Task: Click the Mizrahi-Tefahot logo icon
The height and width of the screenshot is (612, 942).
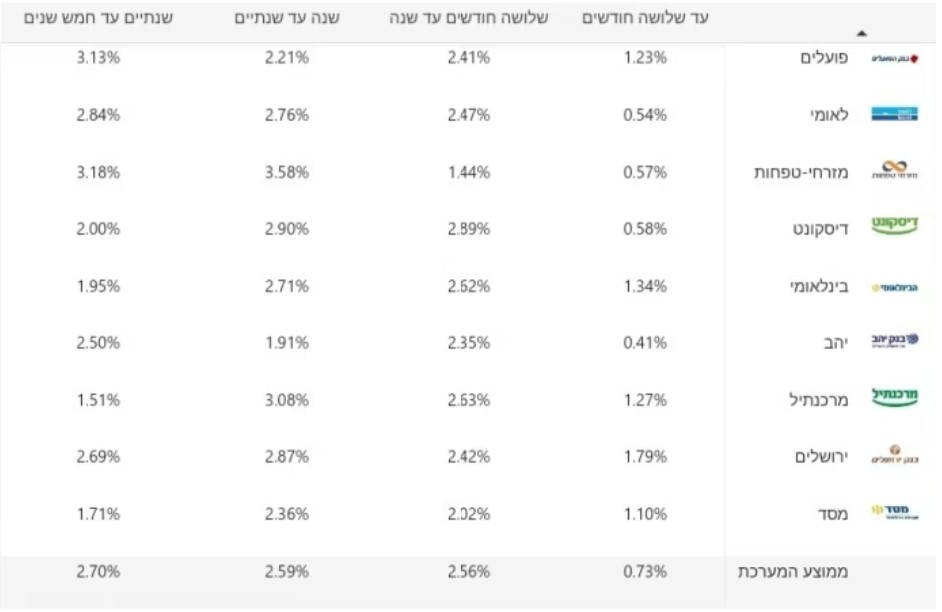Action: tap(894, 171)
